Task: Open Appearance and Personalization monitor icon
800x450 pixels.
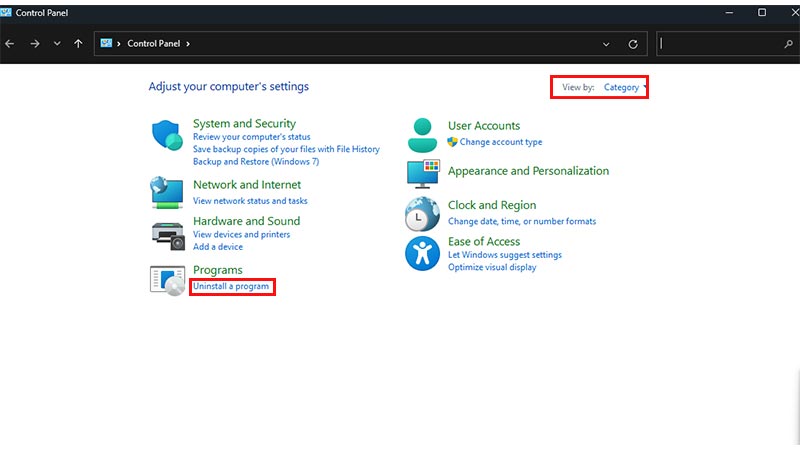Action: click(x=423, y=174)
